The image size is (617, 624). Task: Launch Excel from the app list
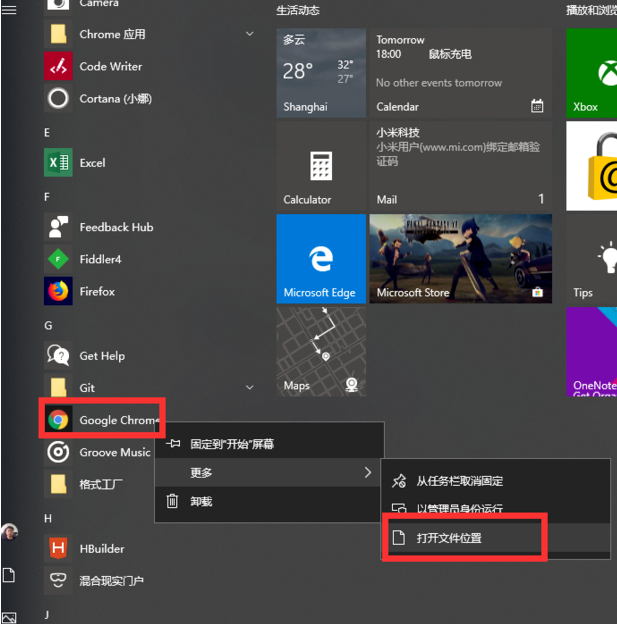pyautogui.click(x=149, y=163)
